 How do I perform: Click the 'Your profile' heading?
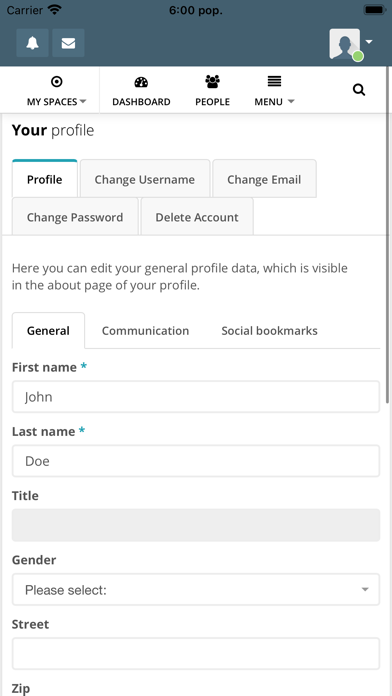point(53,130)
